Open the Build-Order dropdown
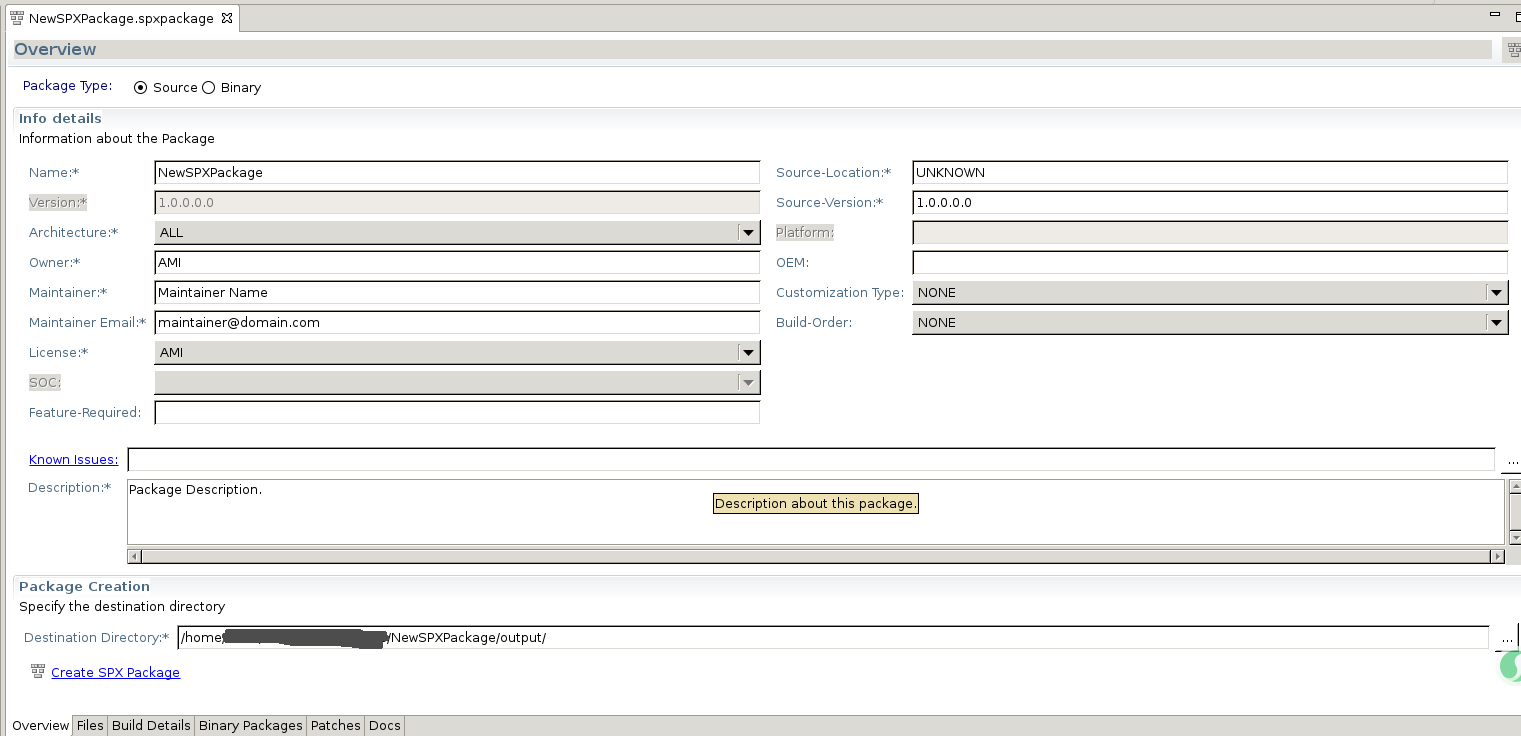The height and width of the screenshot is (736, 1521). (1497, 322)
